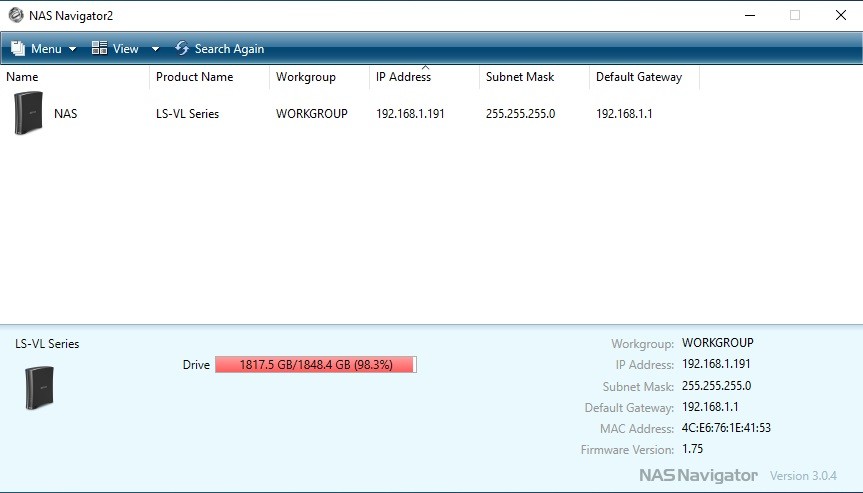This screenshot has height=493, width=863.
Task: Sort by the Subnet Mask column header
Action: click(534, 77)
